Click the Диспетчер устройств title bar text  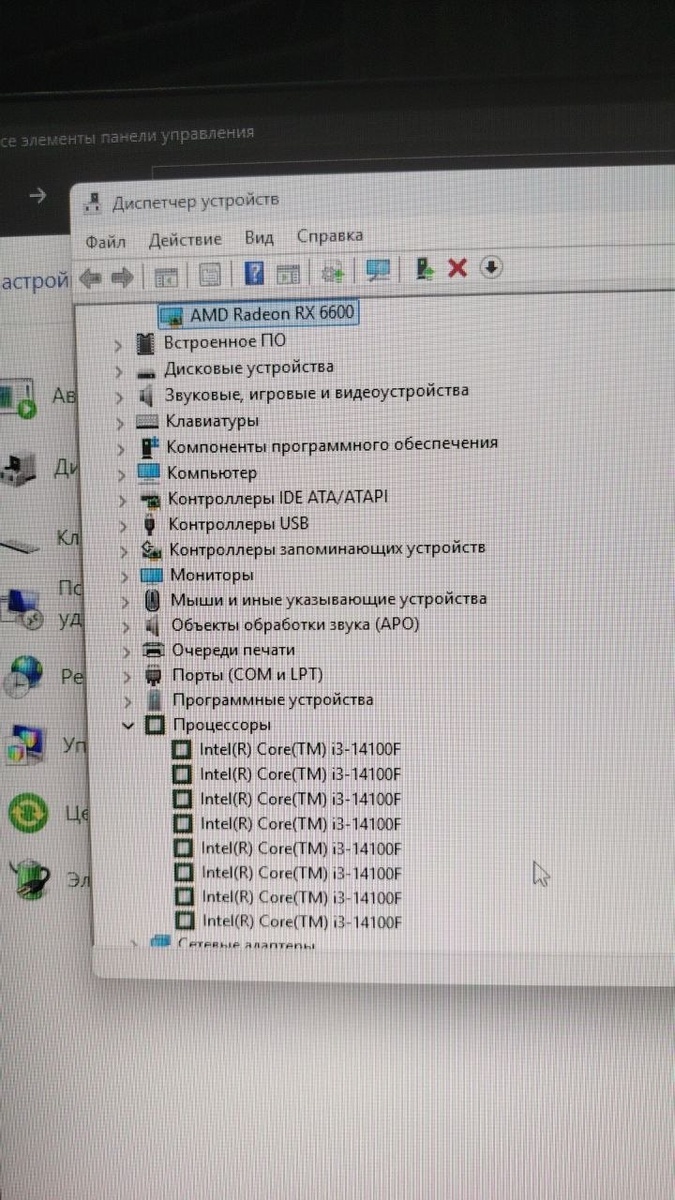195,200
